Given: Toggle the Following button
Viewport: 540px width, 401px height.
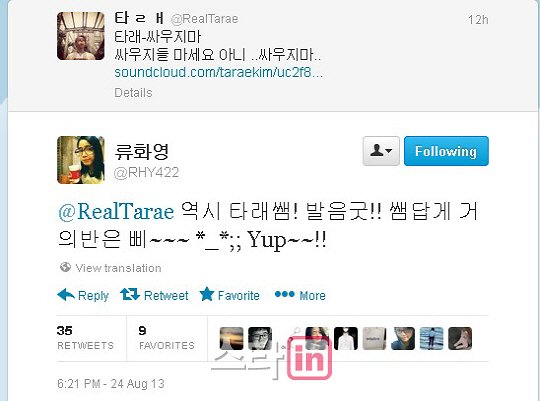Looking at the screenshot, I should pyautogui.click(x=446, y=151).
